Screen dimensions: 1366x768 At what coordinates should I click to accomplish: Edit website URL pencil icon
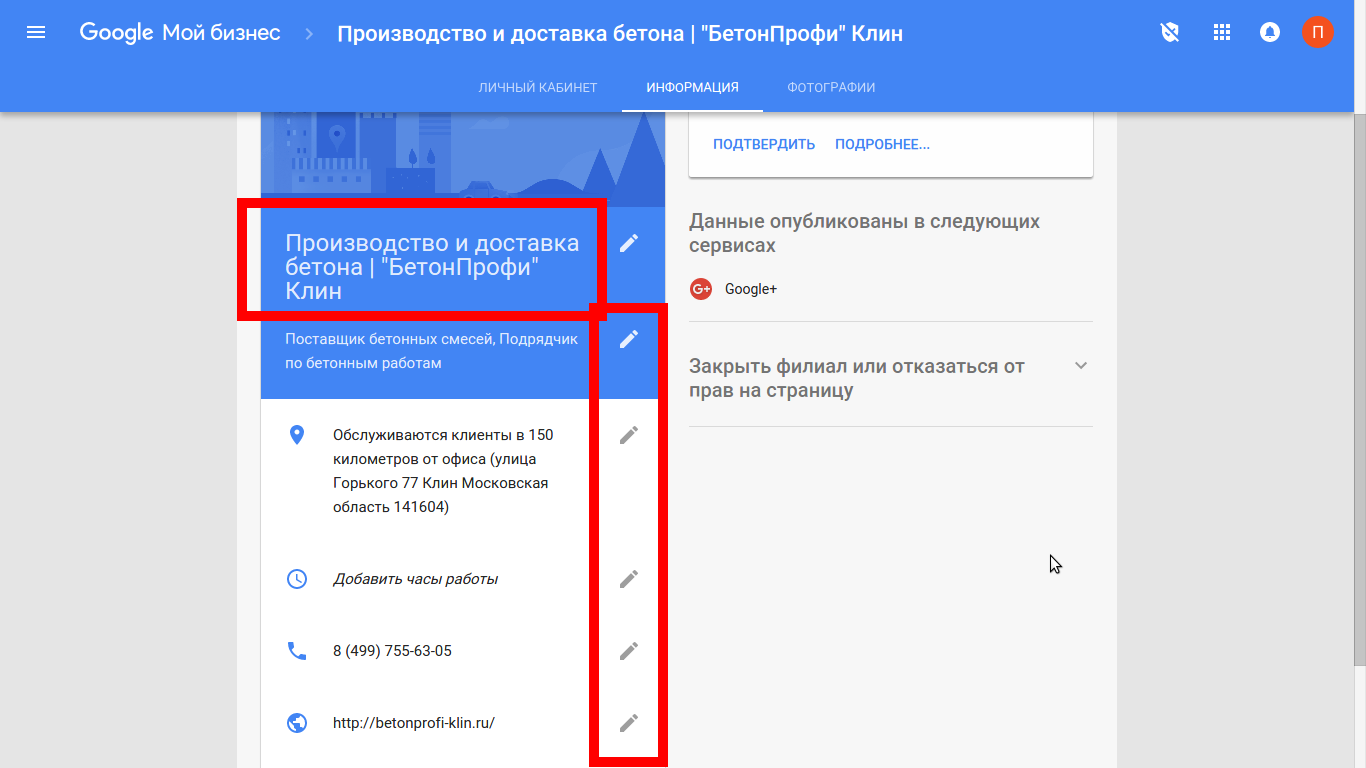[628, 723]
